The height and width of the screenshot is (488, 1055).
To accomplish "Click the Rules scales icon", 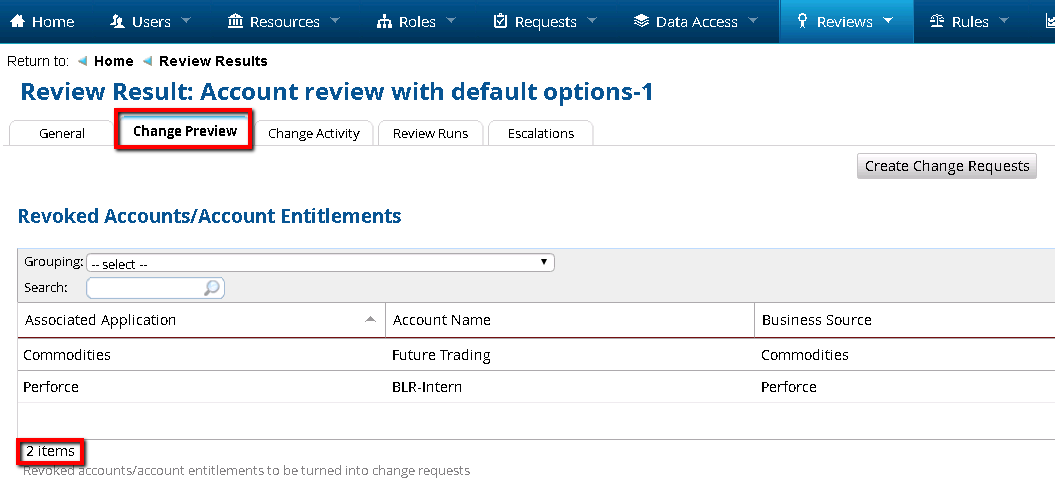I will pyautogui.click(x=937, y=21).
